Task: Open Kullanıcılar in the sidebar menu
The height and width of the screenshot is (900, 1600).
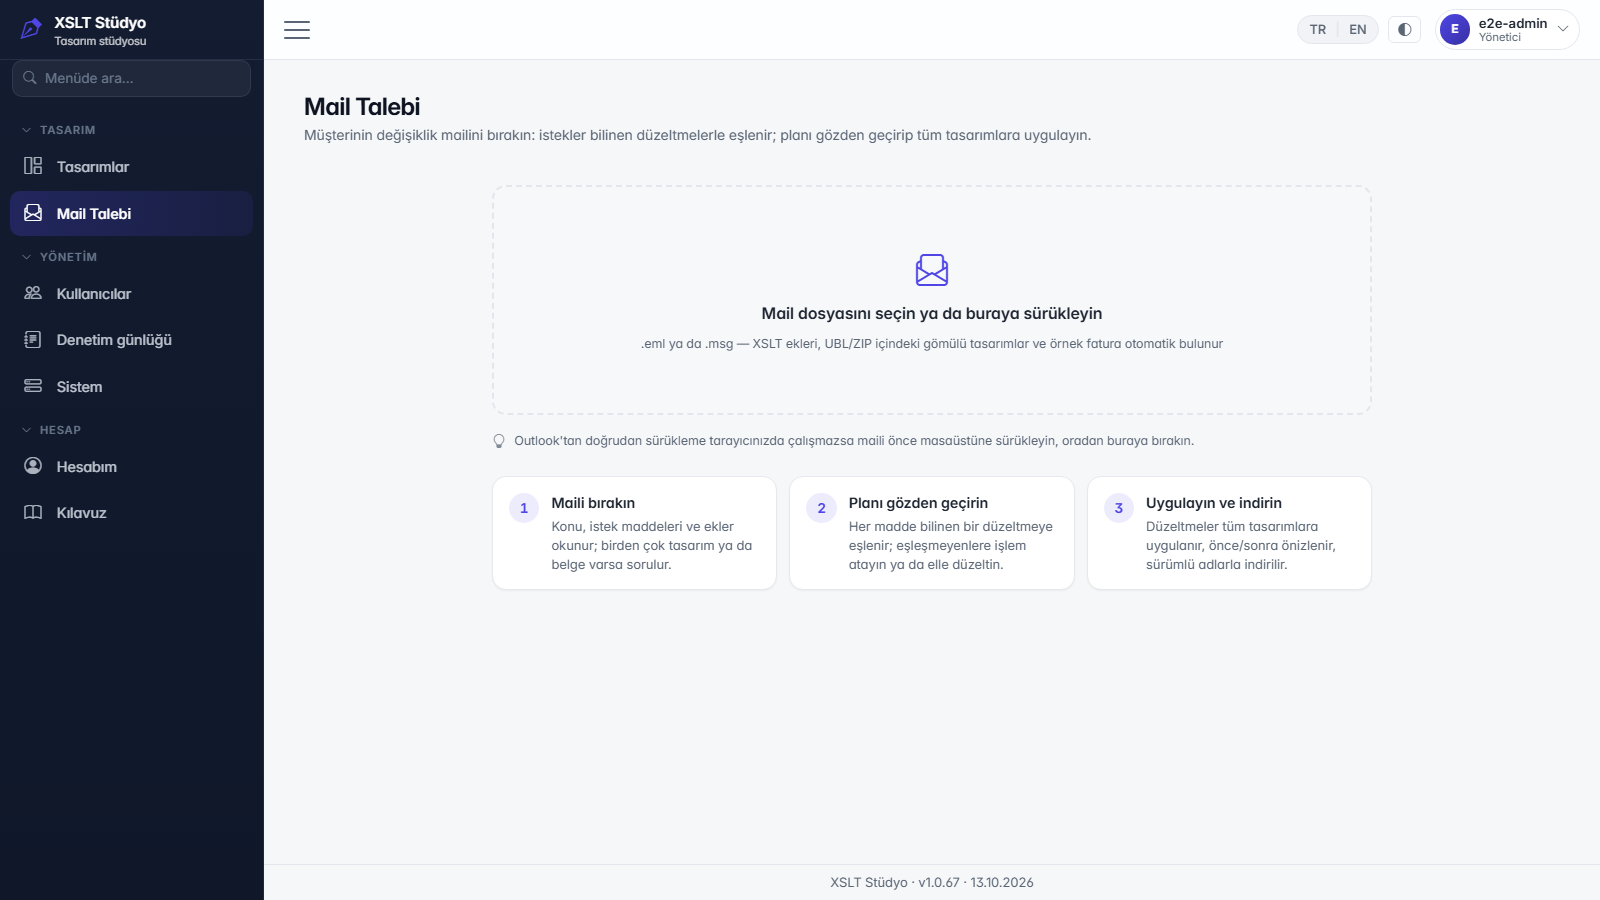Action: [x=132, y=294]
